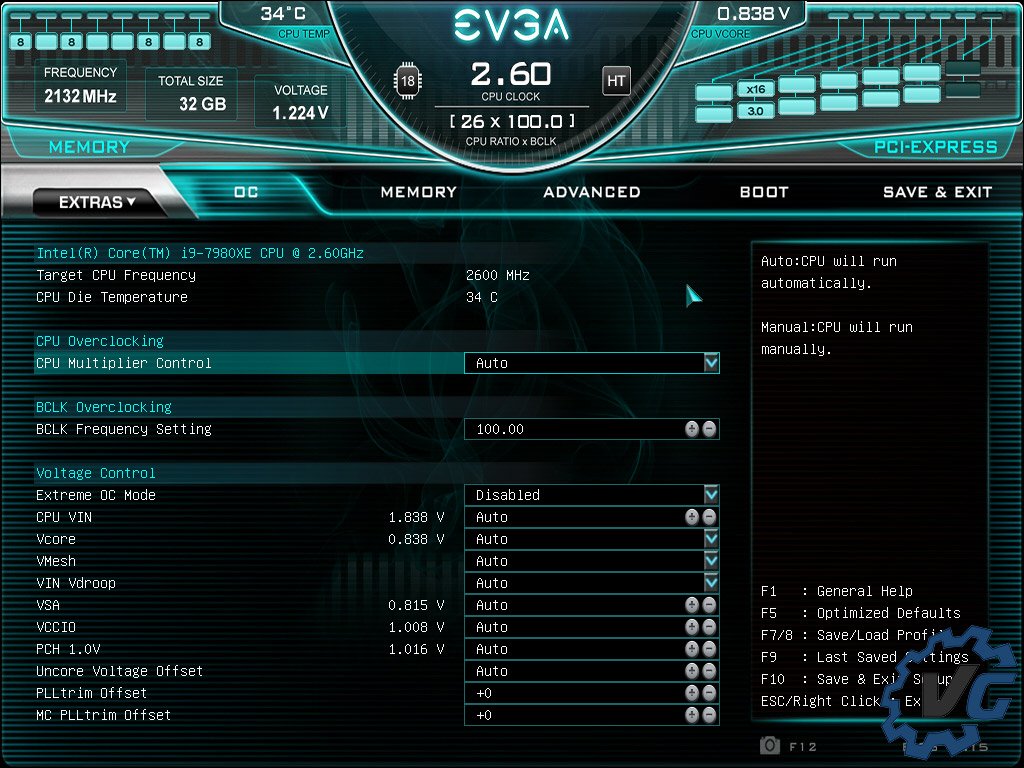Increase MC PLLtrim Offset with plus icon
This screenshot has width=1024, height=768.
coord(692,715)
